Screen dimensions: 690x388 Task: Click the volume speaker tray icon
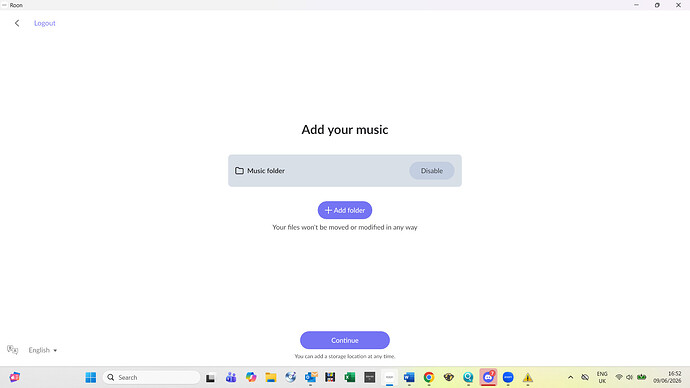[629, 377]
